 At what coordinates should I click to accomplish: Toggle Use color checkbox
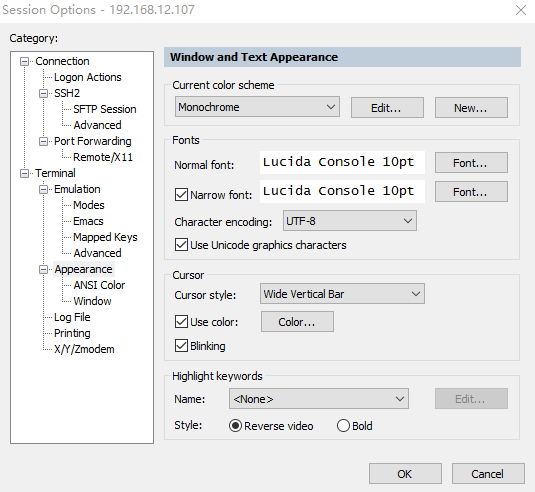pyautogui.click(x=181, y=322)
